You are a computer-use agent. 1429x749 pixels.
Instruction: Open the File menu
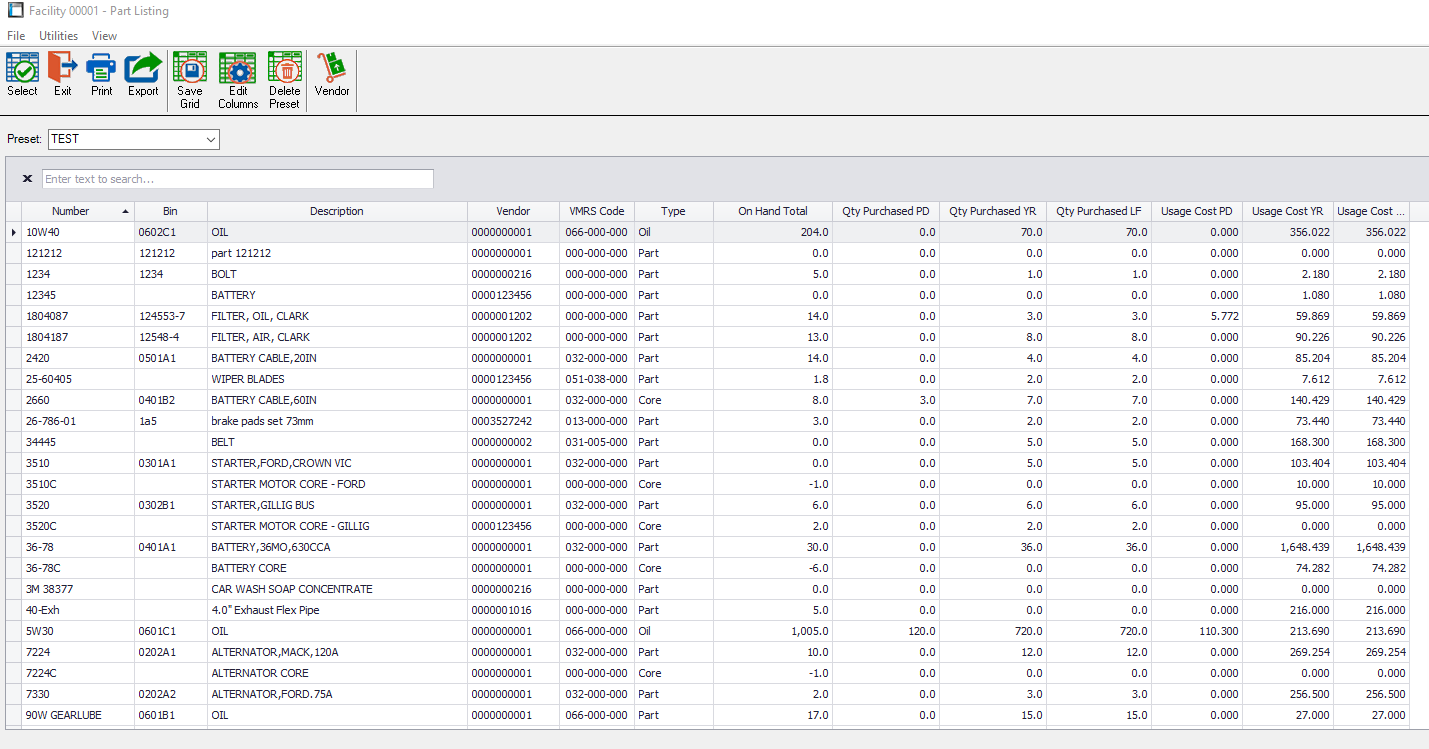[x=16, y=36]
